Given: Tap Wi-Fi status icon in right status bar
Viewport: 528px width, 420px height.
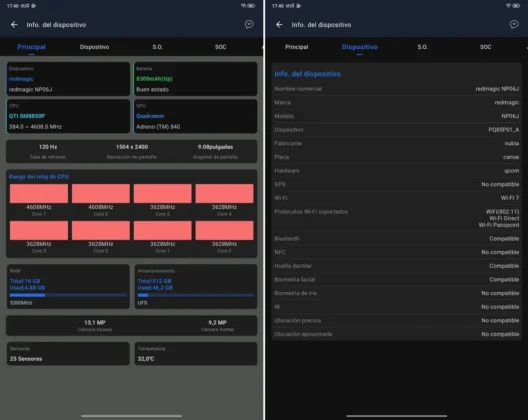Looking at the screenshot, I should pos(508,6).
